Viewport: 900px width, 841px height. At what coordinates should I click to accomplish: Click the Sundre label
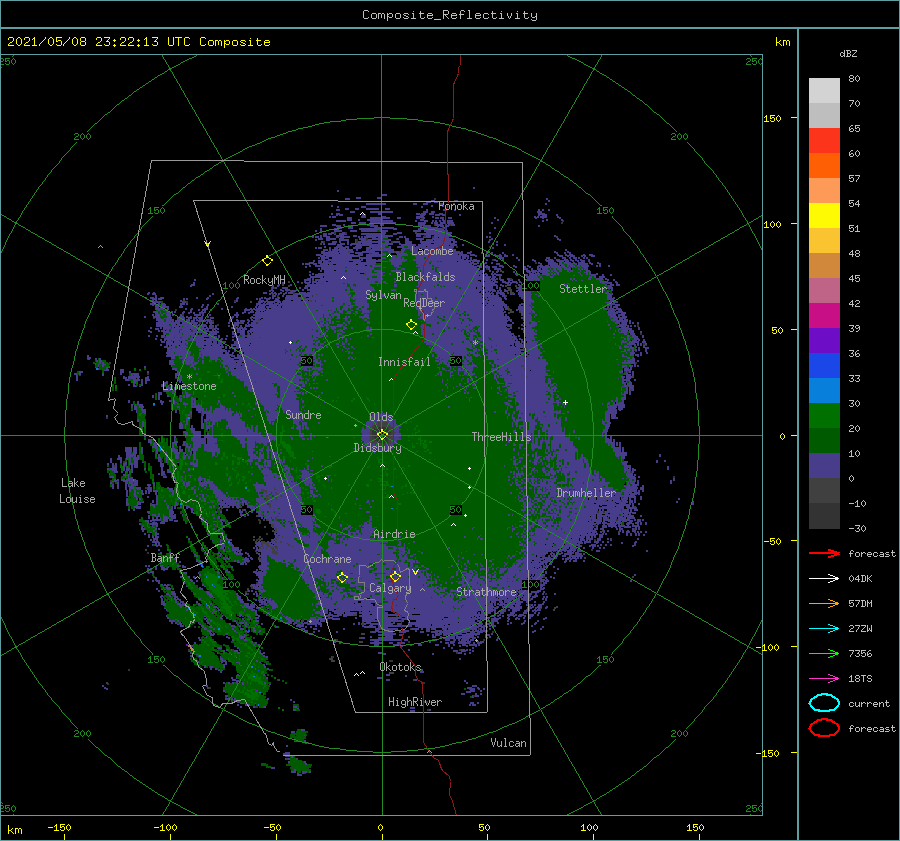[303, 414]
